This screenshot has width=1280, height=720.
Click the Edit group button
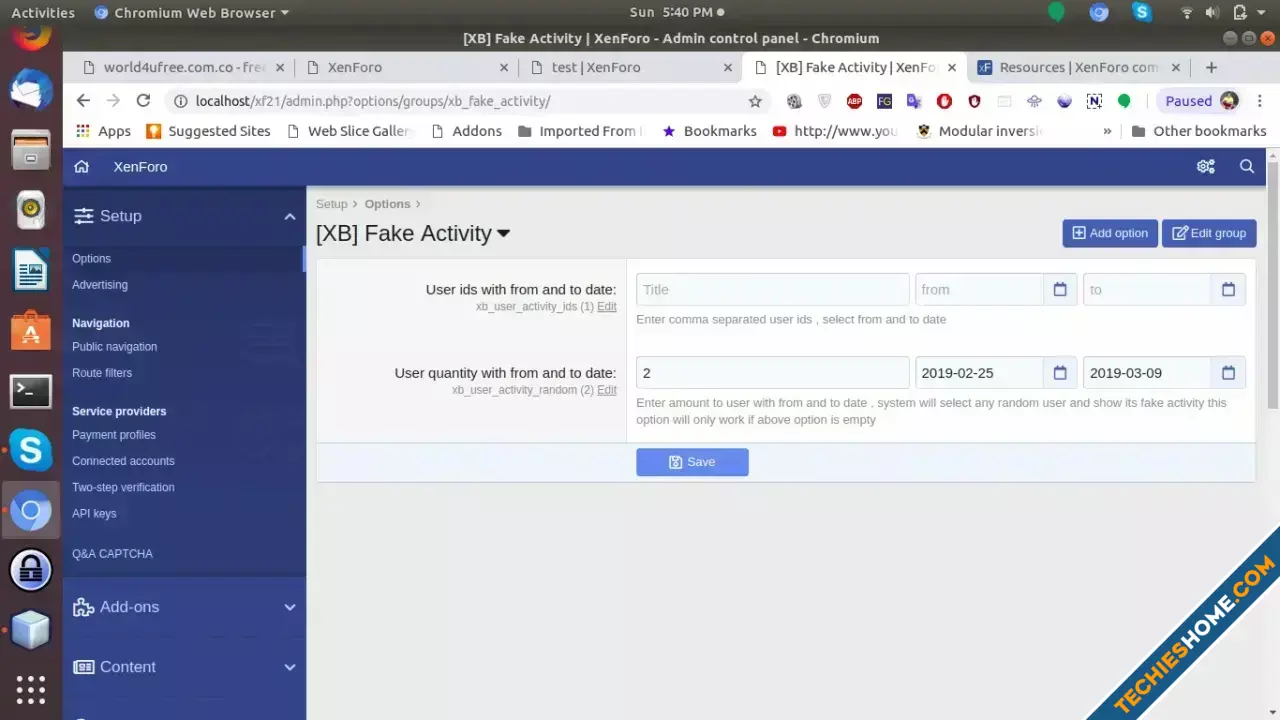click(1209, 233)
